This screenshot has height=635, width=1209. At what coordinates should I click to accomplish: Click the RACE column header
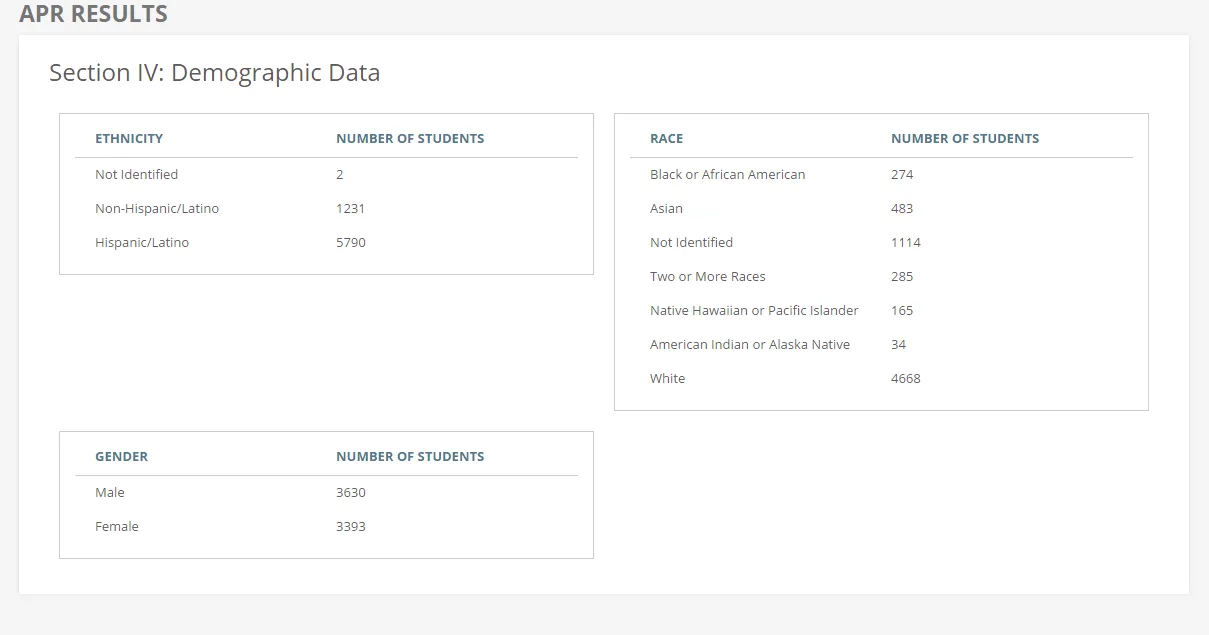pos(666,139)
